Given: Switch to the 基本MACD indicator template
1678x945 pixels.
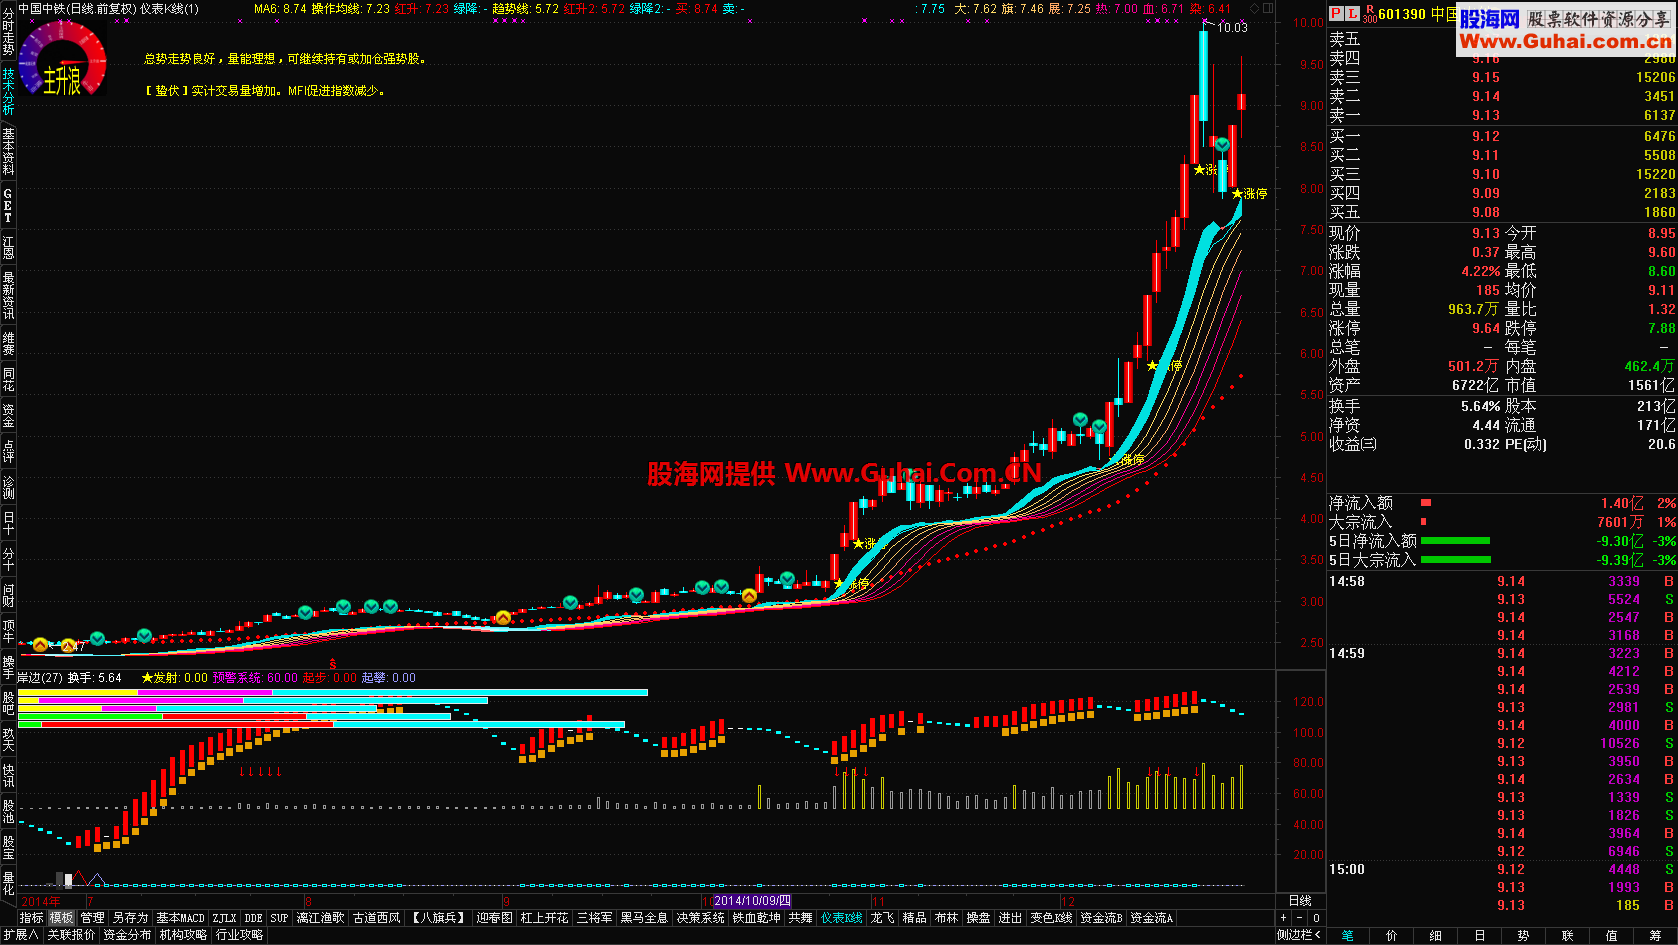Looking at the screenshot, I should [x=180, y=918].
